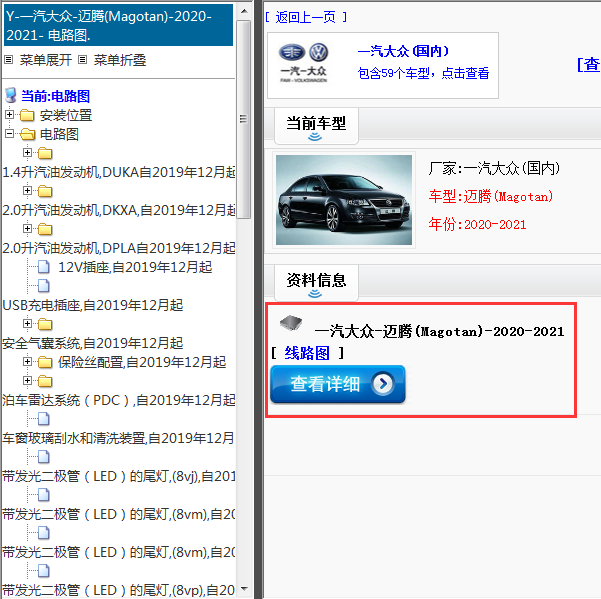Click the 安装位置 tree label

[x=66, y=115]
